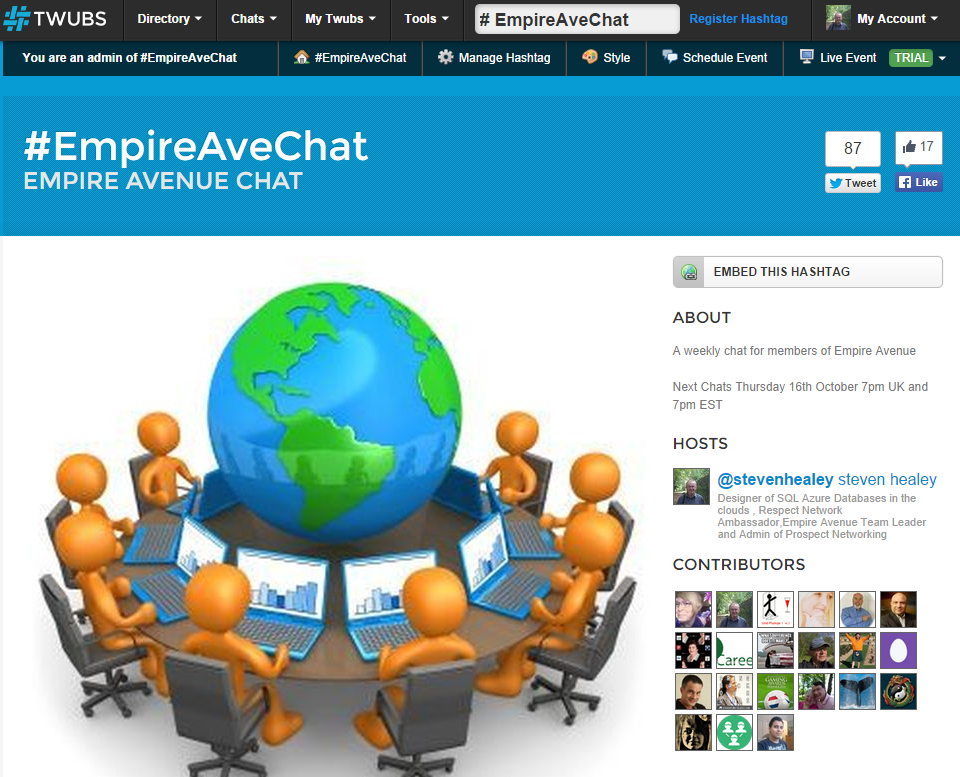
Task: Open the Directory dropdown menu
Action: (170, 19)
